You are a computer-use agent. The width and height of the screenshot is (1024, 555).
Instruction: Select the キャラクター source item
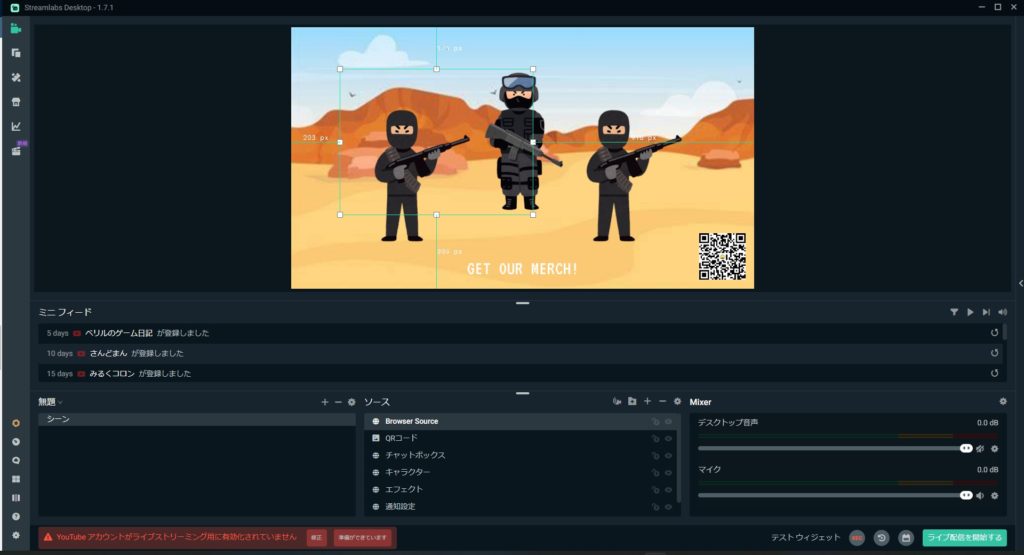pyautogui.click(x=408, y=473)
